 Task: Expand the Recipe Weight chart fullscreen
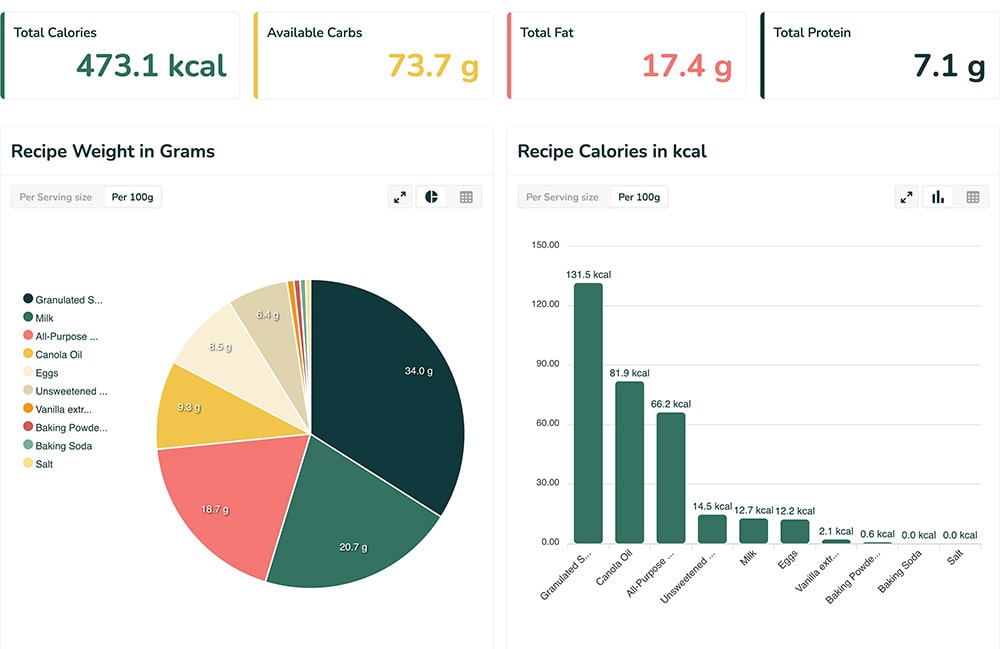pos(400,197)
